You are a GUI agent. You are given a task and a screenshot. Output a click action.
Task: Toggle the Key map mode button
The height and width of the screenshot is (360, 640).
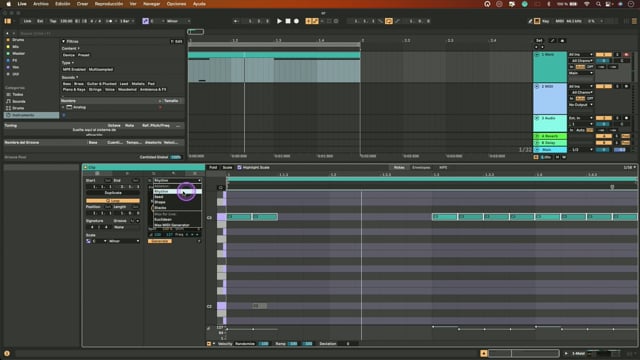545,21
